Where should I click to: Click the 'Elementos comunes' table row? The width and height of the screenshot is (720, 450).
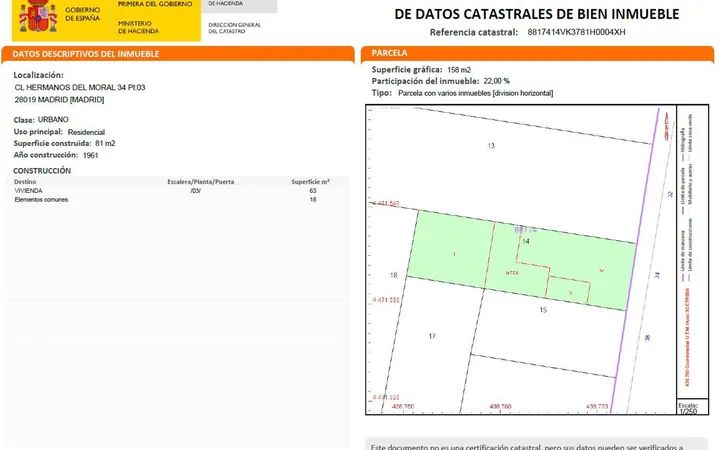(x=177, y=200)
